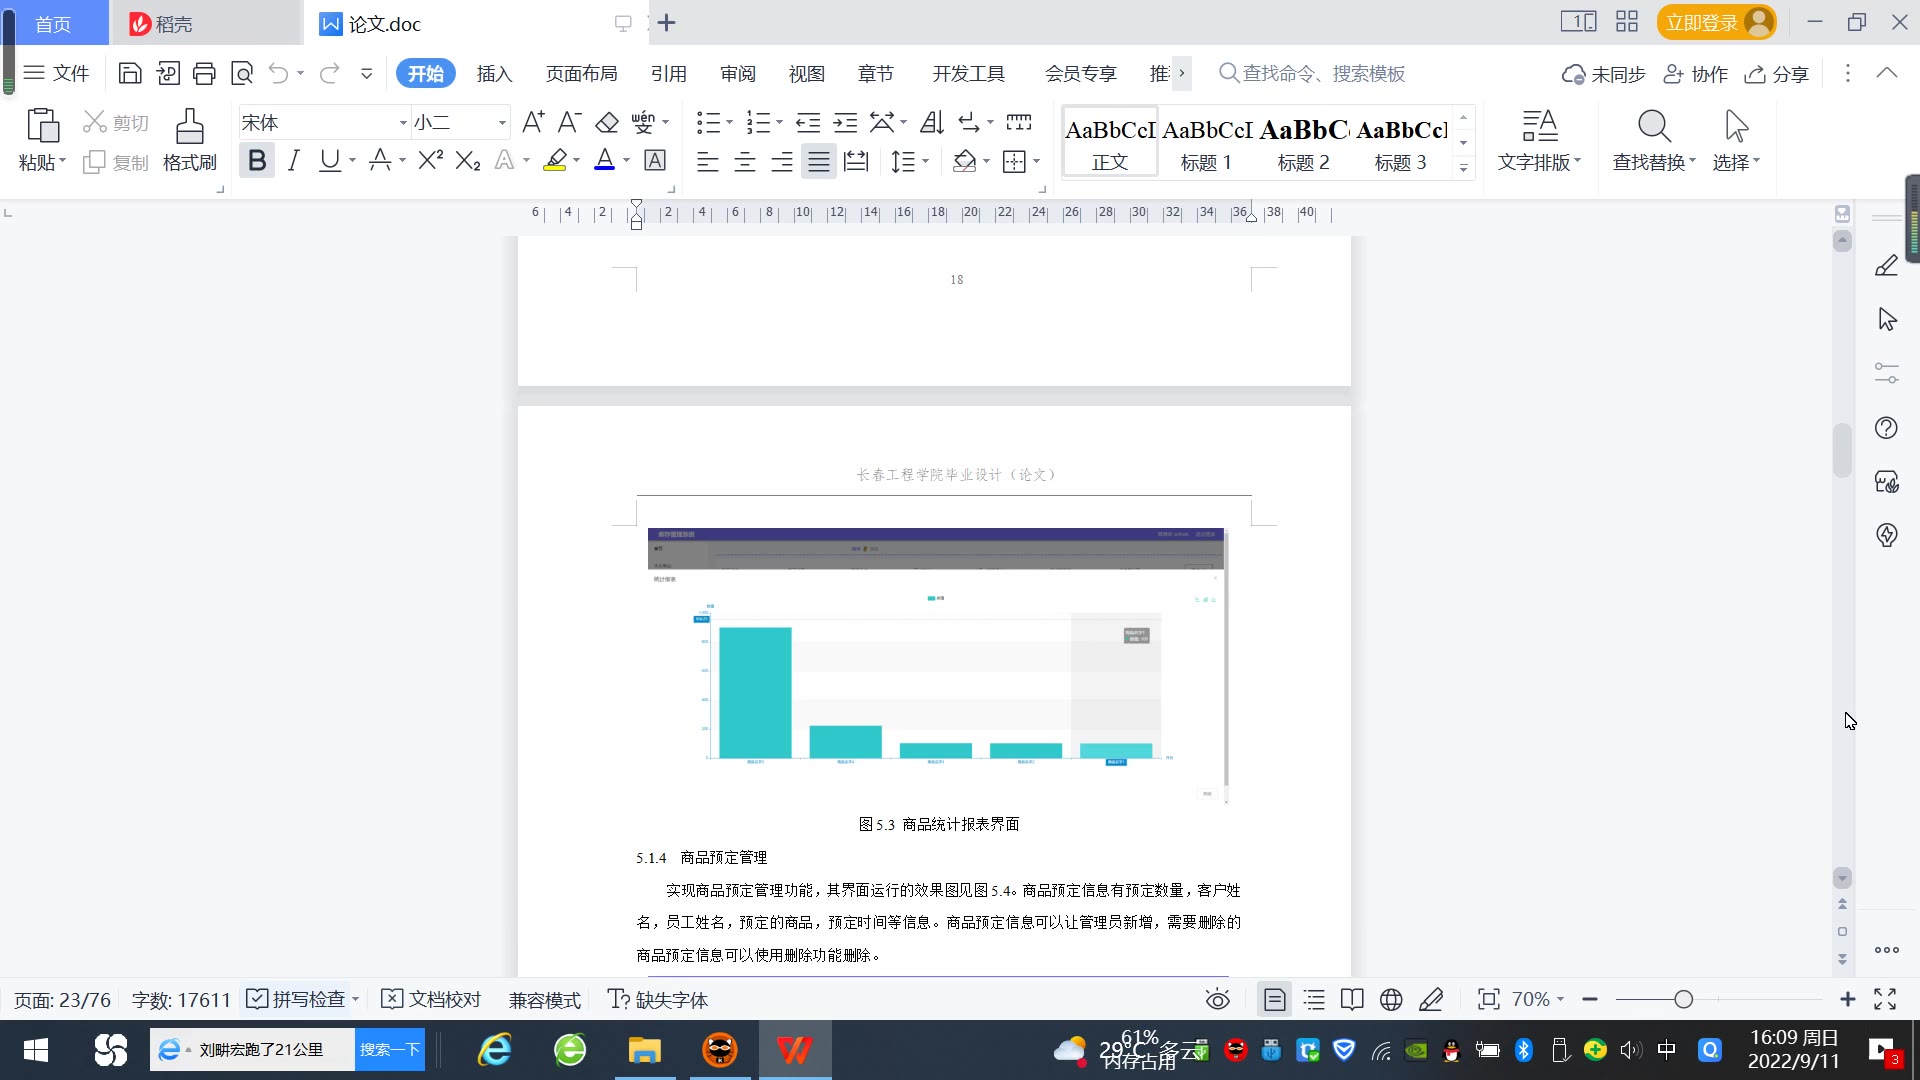The image size is (1920, 1080).
Task: Expand the font size dropdown 小二
Action: click(x=502, y=123)
